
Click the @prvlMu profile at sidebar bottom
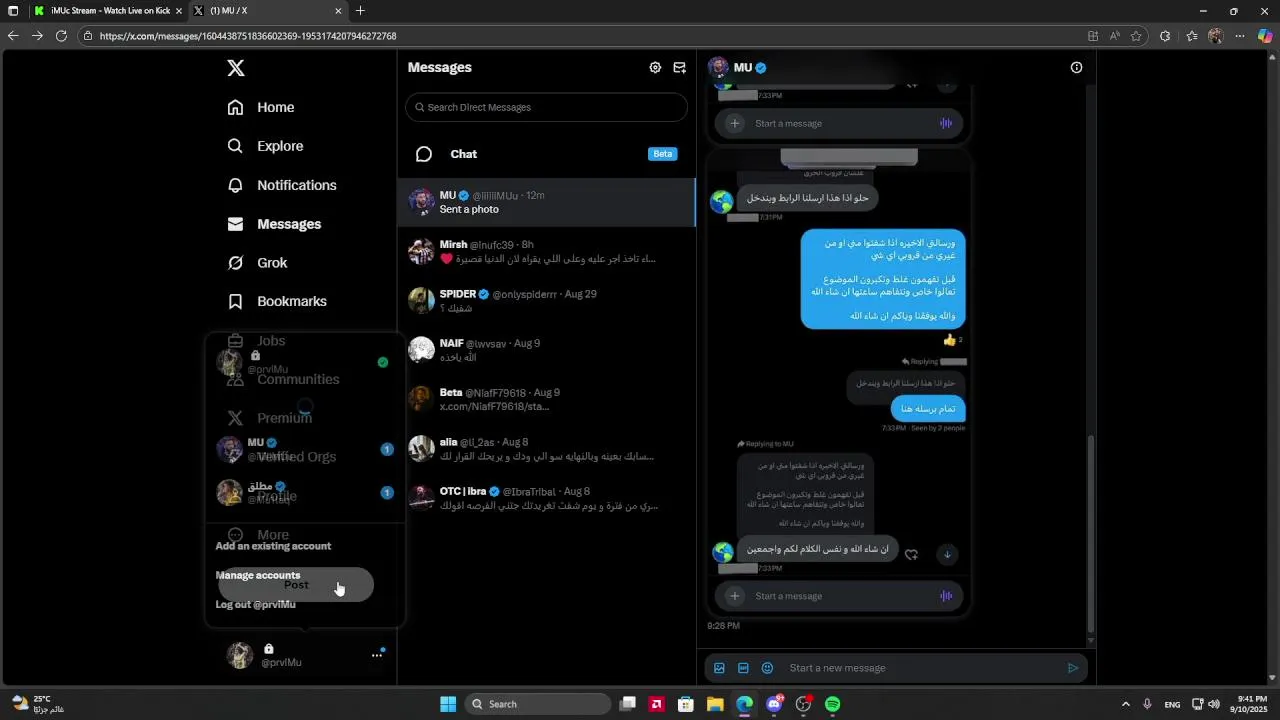pyautogui.click(x=305, y=655)
